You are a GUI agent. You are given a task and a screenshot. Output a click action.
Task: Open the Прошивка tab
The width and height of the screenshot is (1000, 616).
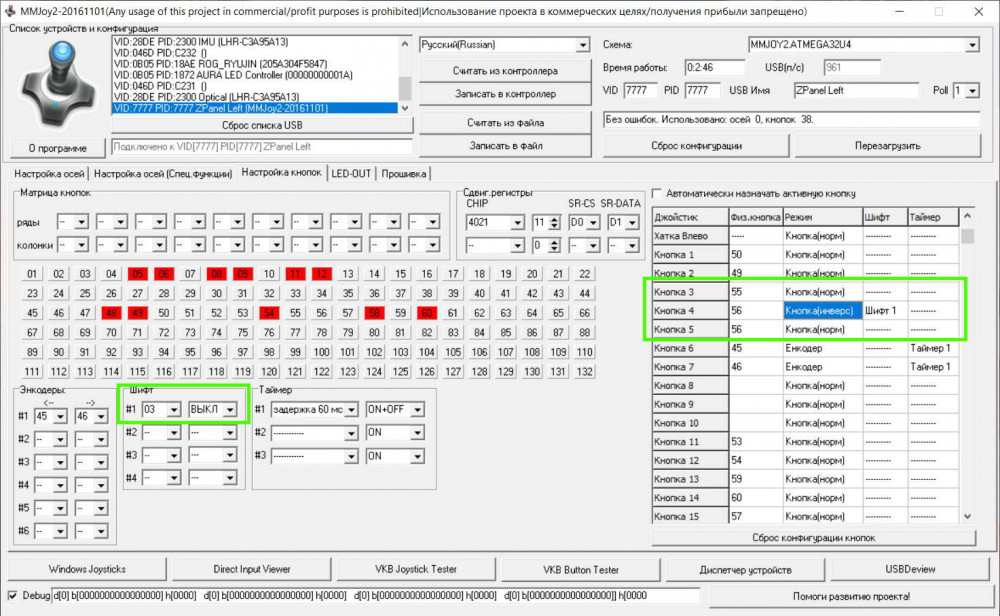403,173
